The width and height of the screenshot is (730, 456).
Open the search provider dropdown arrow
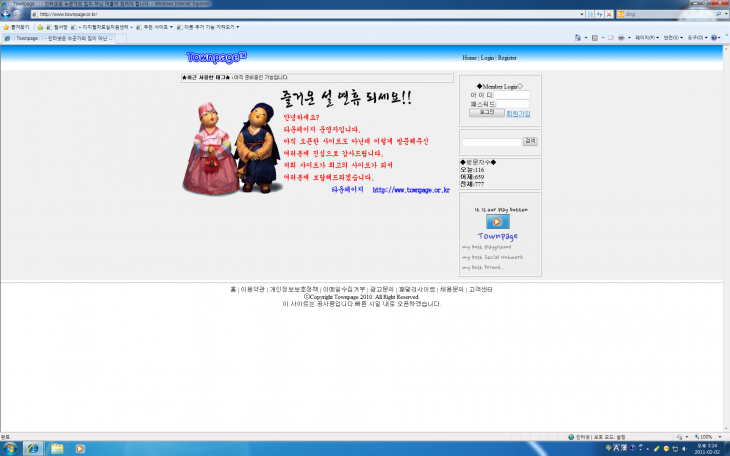(726, 14)
